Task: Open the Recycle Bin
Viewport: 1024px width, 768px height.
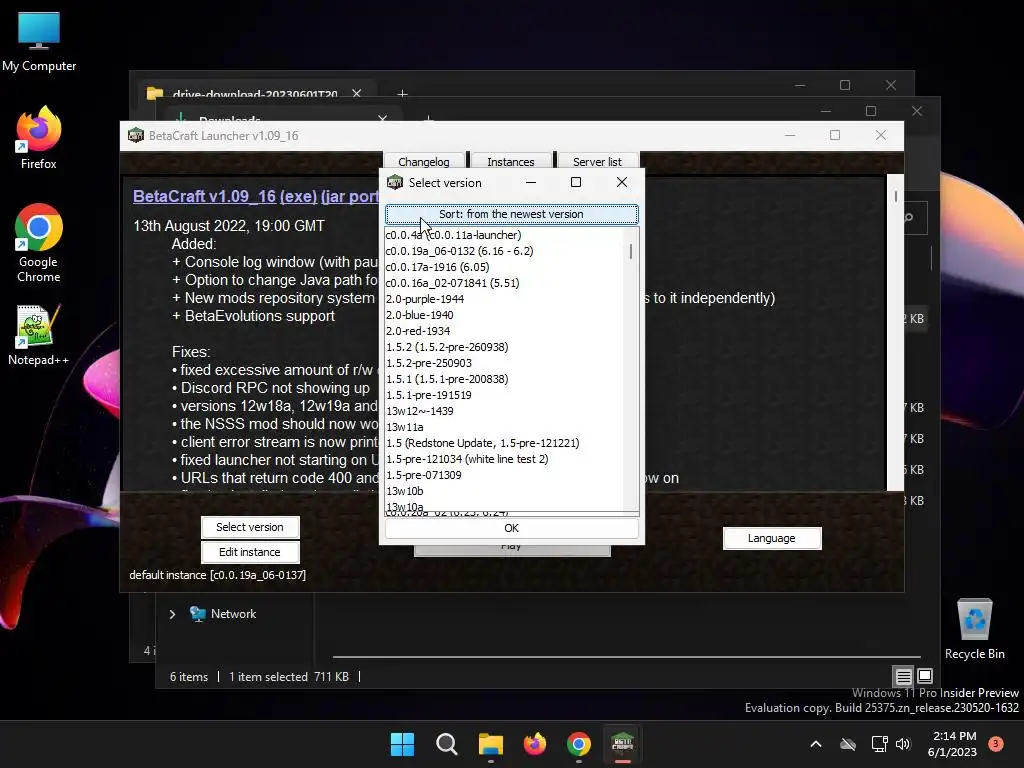Action: coord(974,628)
